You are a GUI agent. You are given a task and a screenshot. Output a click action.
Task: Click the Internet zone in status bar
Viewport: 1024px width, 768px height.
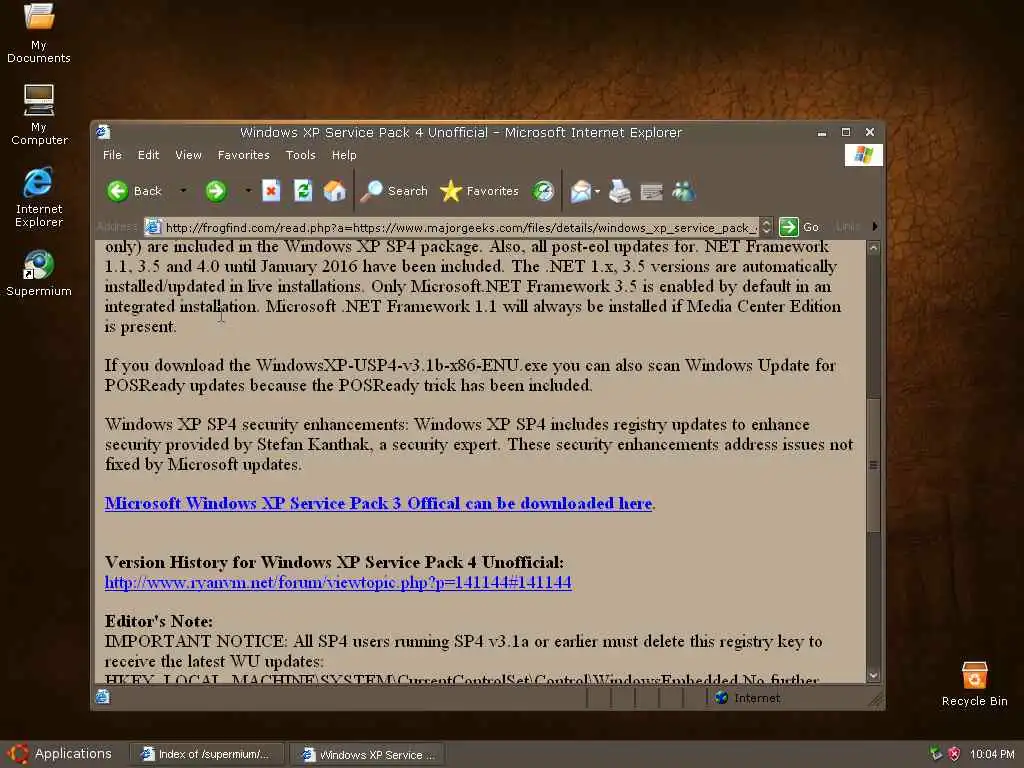pyautogui.click(x=747, y=697)
